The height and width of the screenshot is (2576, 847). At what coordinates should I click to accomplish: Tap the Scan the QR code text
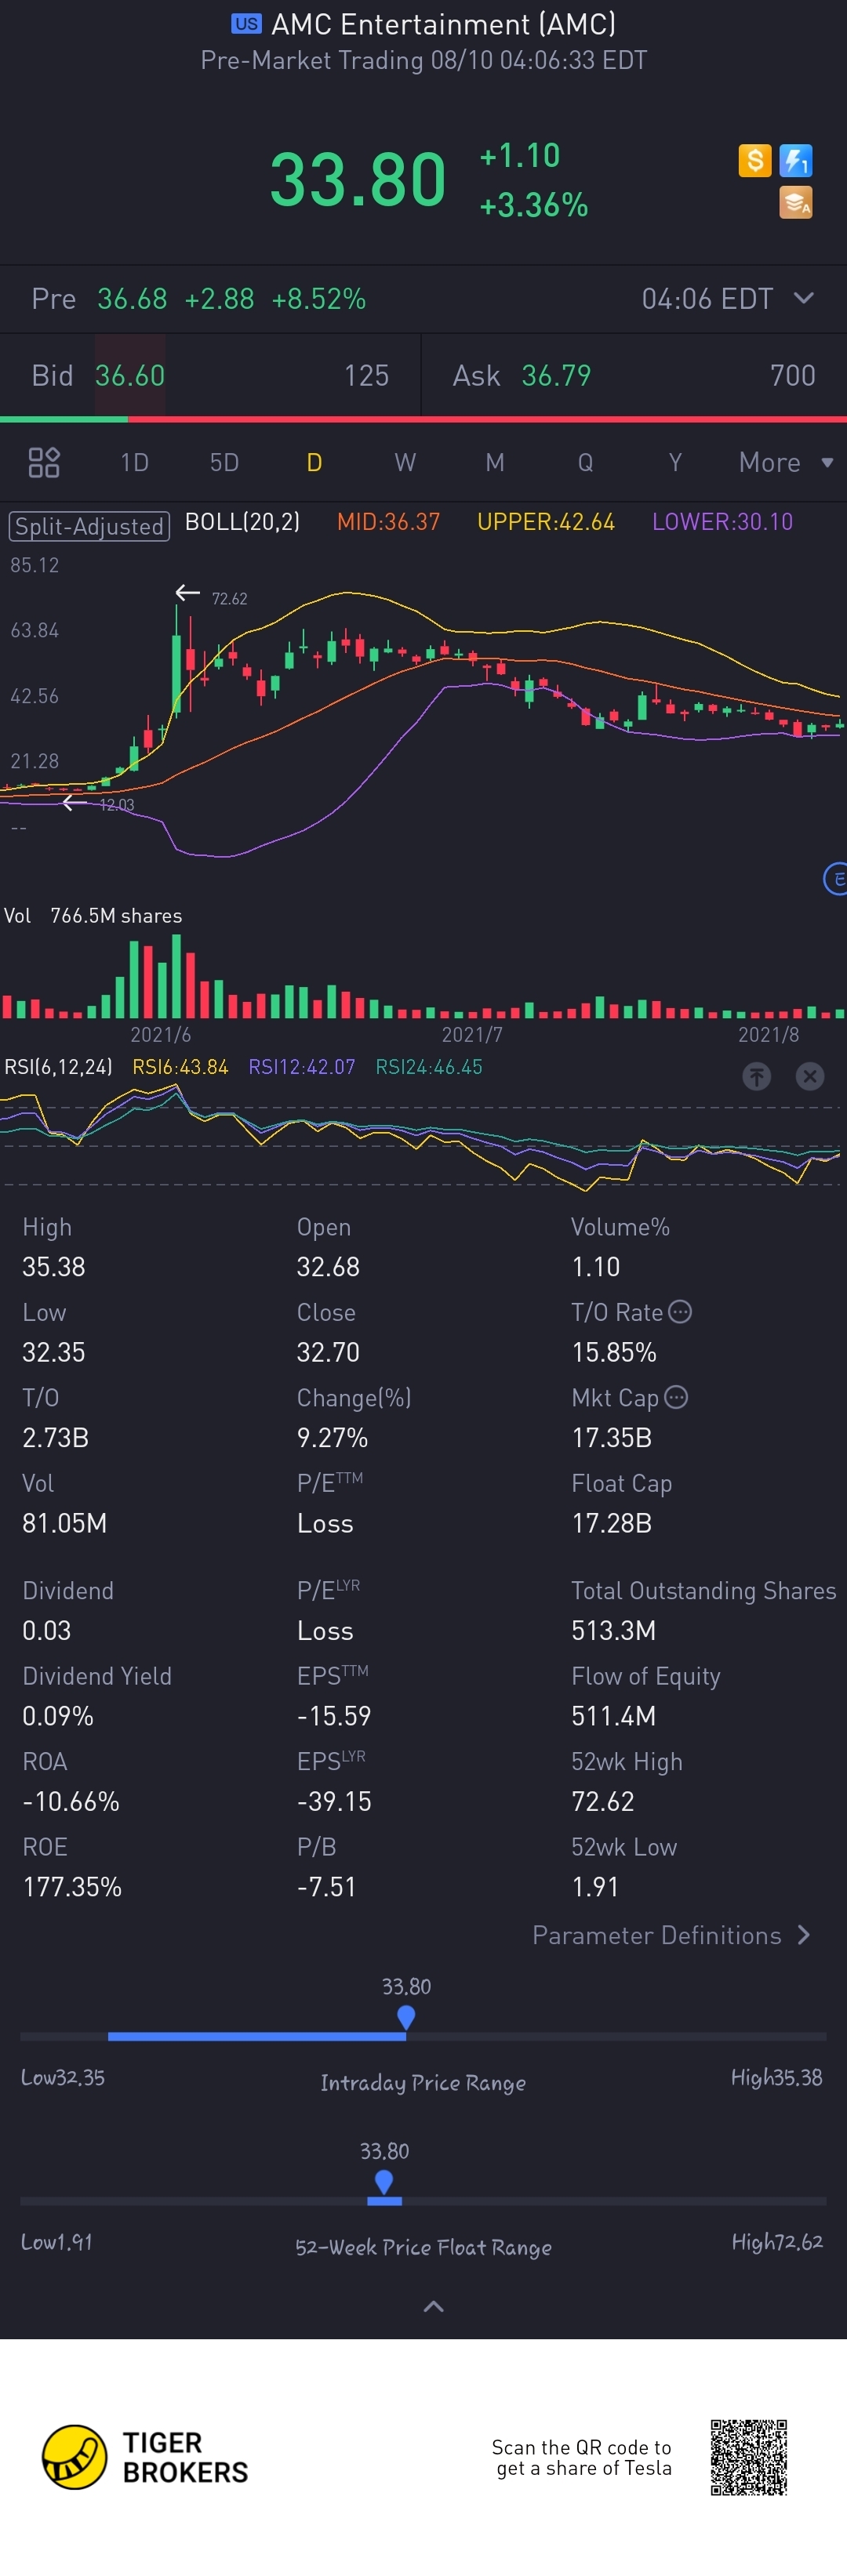pos(582,2457)
